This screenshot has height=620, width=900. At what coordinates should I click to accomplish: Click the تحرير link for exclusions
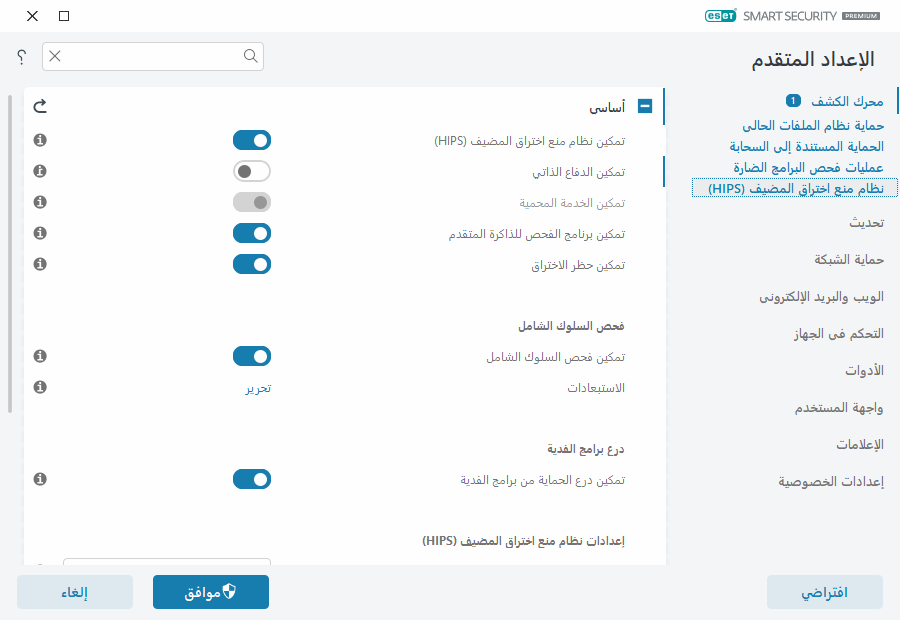tap(258, 387)
